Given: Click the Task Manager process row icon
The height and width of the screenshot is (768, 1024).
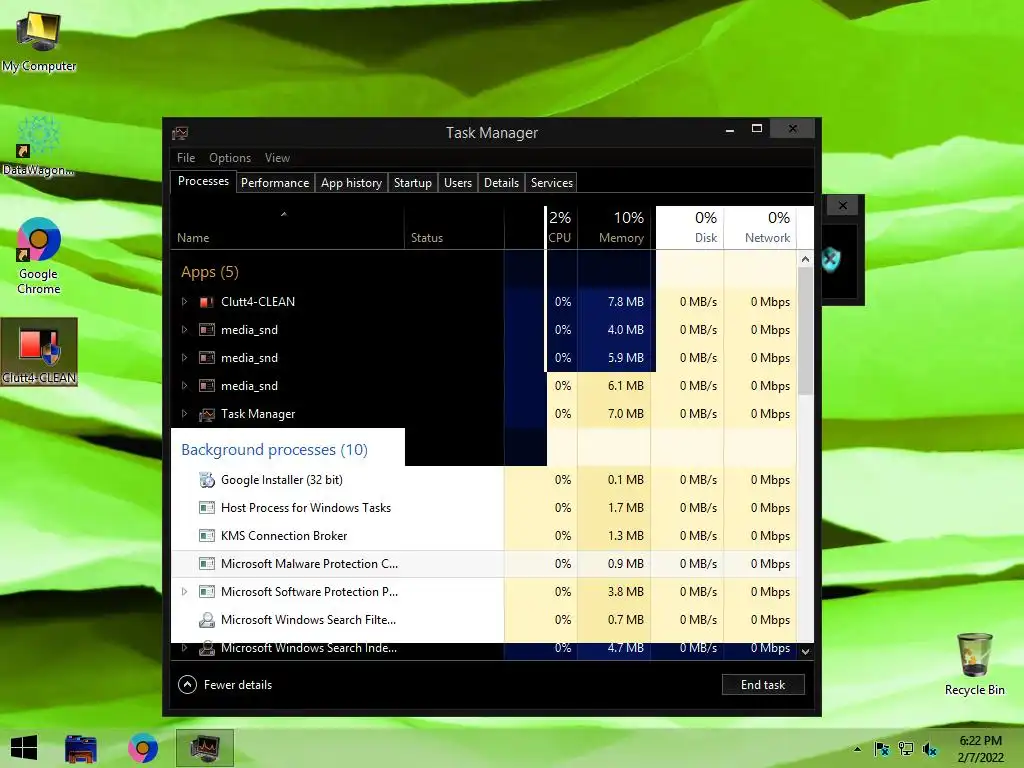Looking at the screenshot, I should point(206,414).
